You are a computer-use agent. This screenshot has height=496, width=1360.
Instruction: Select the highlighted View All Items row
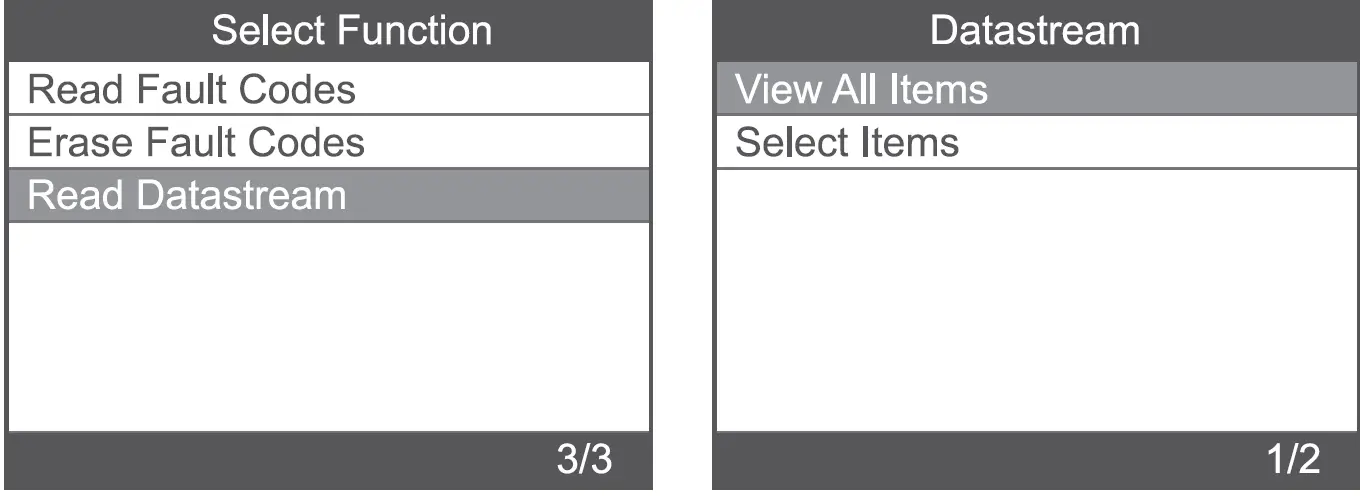(861, 90)
